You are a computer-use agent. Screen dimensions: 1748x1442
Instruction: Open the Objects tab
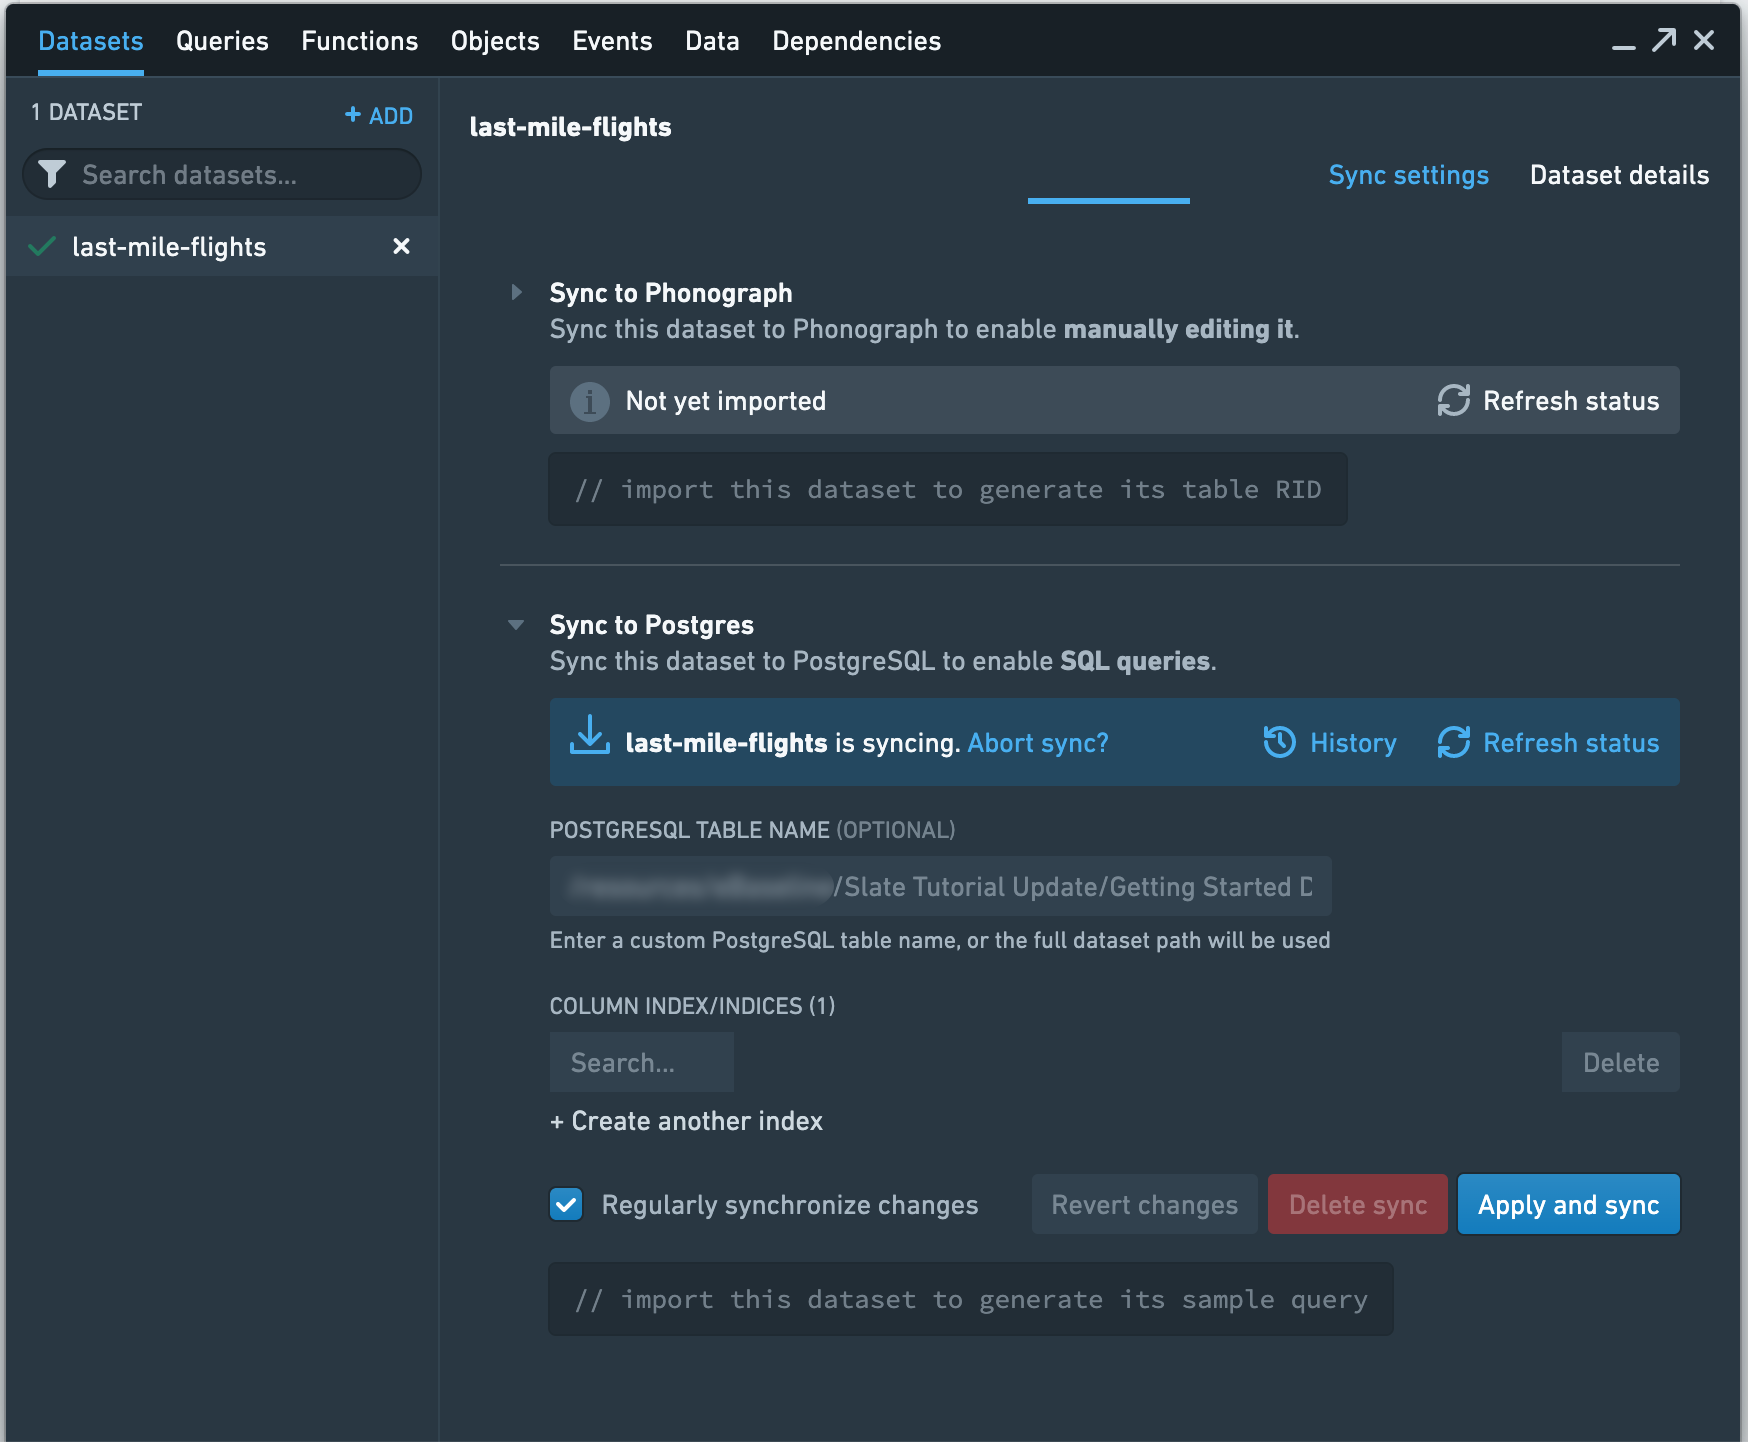[x=495, y=41]
